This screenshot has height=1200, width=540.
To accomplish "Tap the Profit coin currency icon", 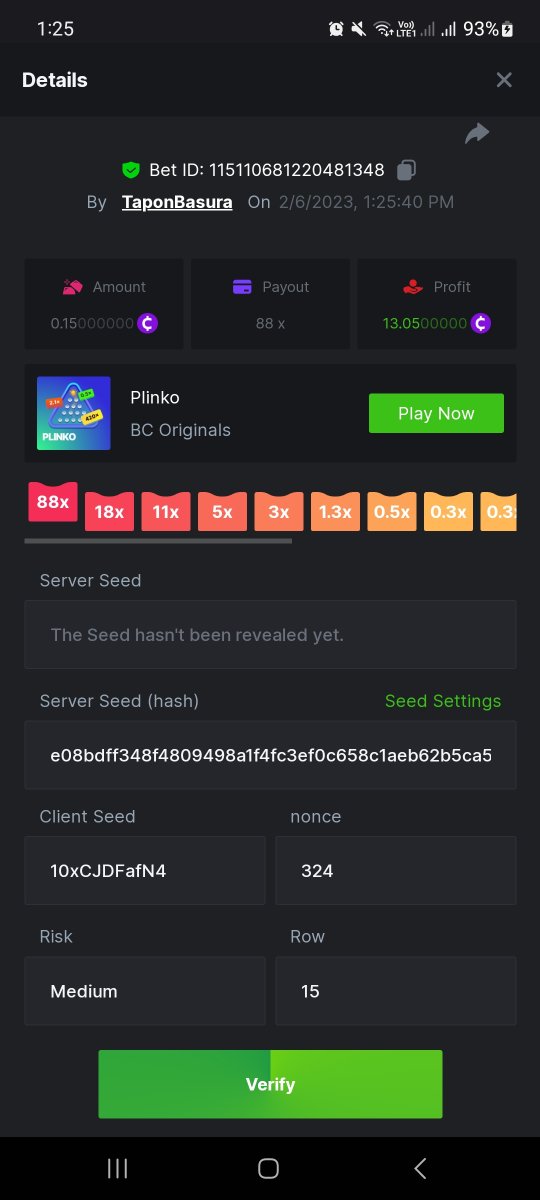I will pos(481,323).
